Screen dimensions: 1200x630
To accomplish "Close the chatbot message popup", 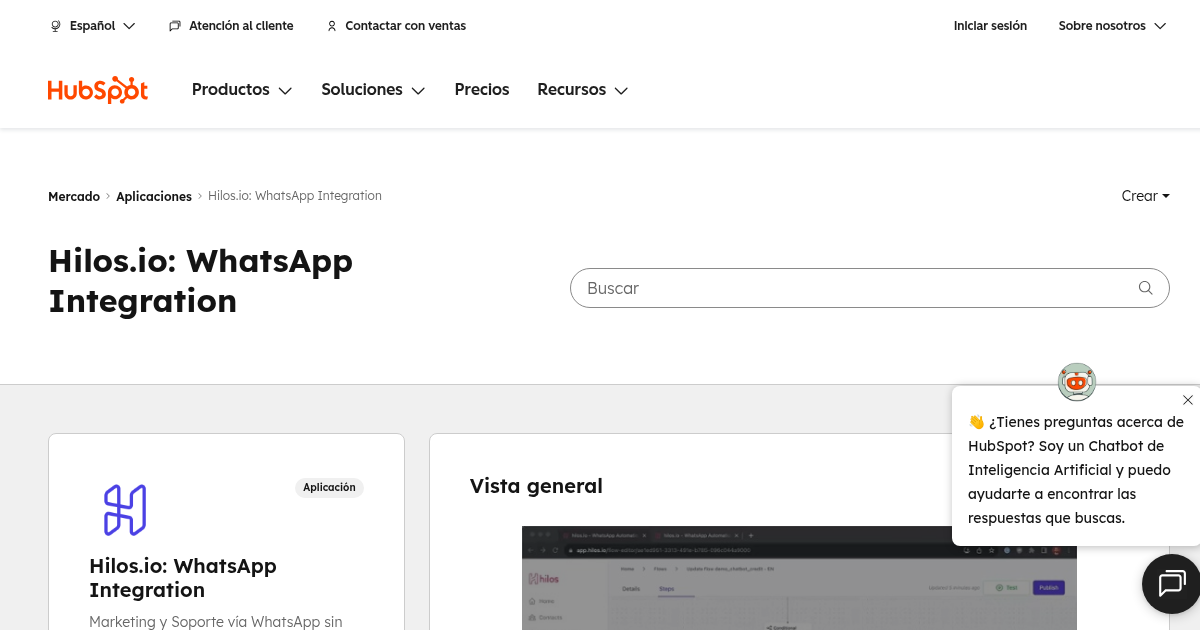I will (1188, 400).
